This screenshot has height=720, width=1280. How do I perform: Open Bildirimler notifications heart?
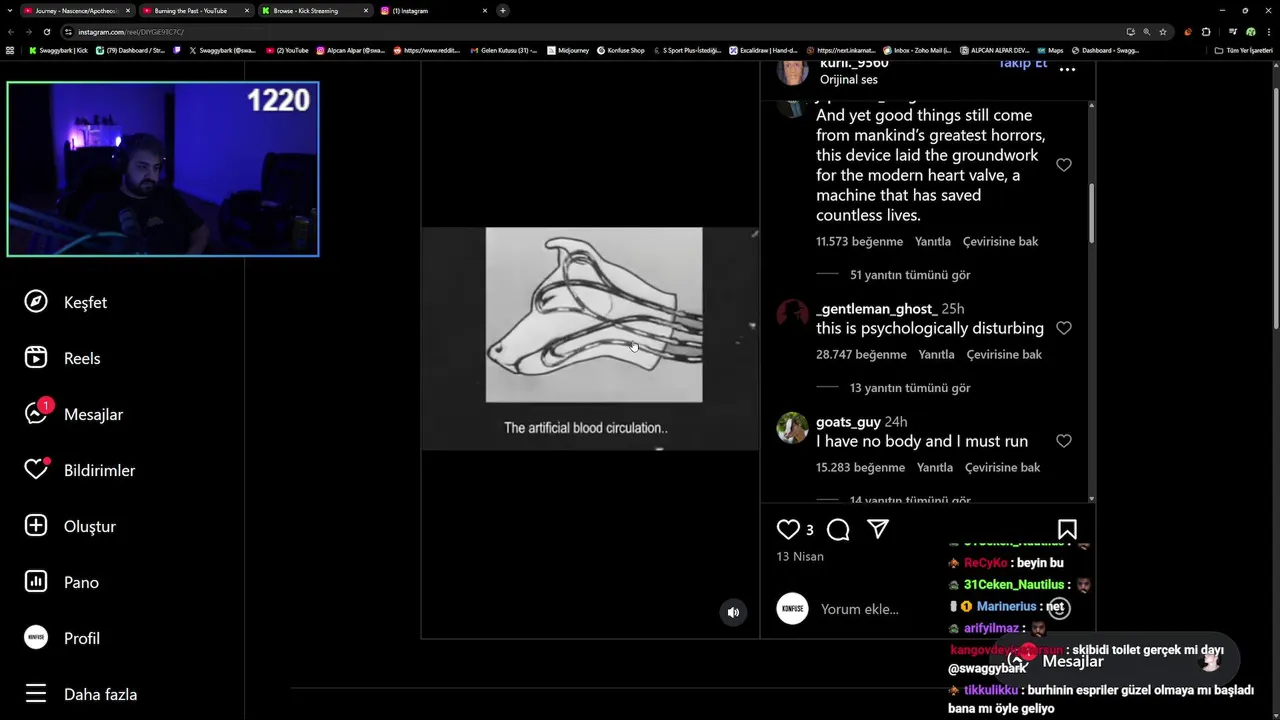[80, 470]
